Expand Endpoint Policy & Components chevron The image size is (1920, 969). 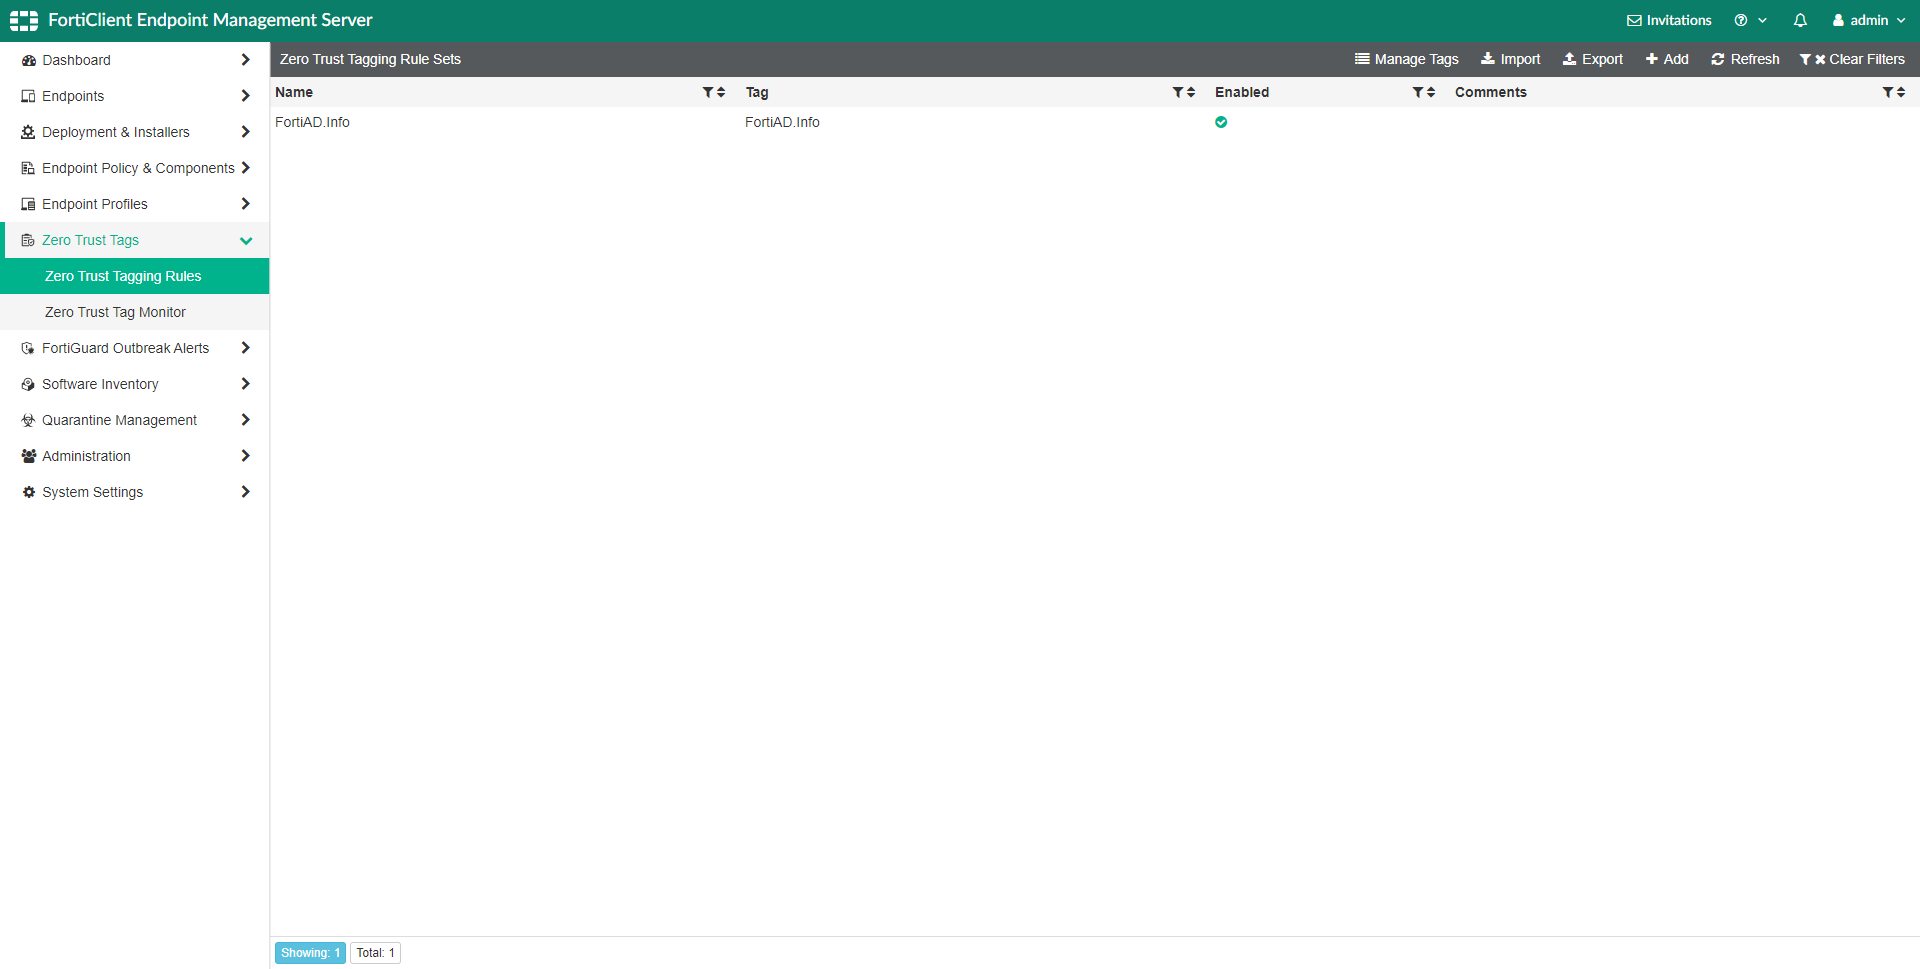coord(246,168)
